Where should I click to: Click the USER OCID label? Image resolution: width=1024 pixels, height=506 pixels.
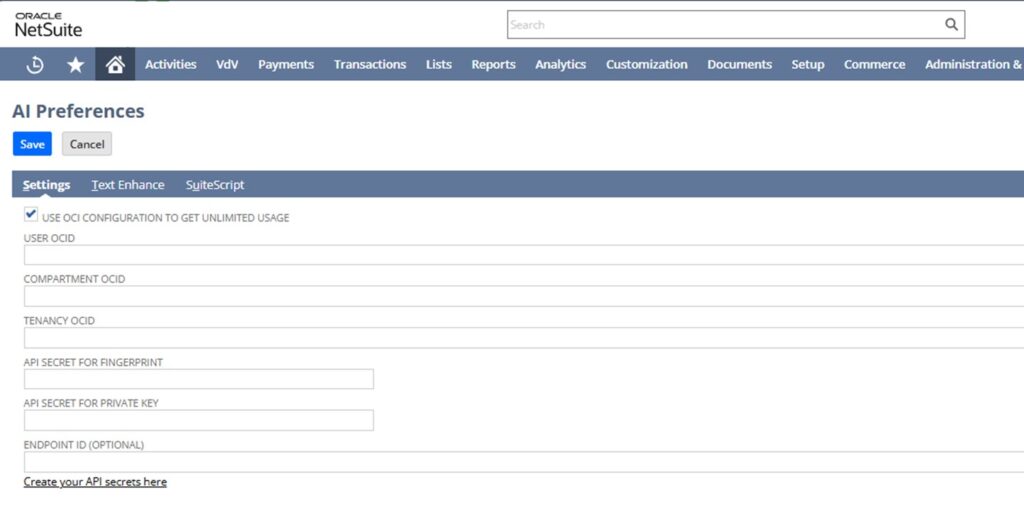[49, 238]
